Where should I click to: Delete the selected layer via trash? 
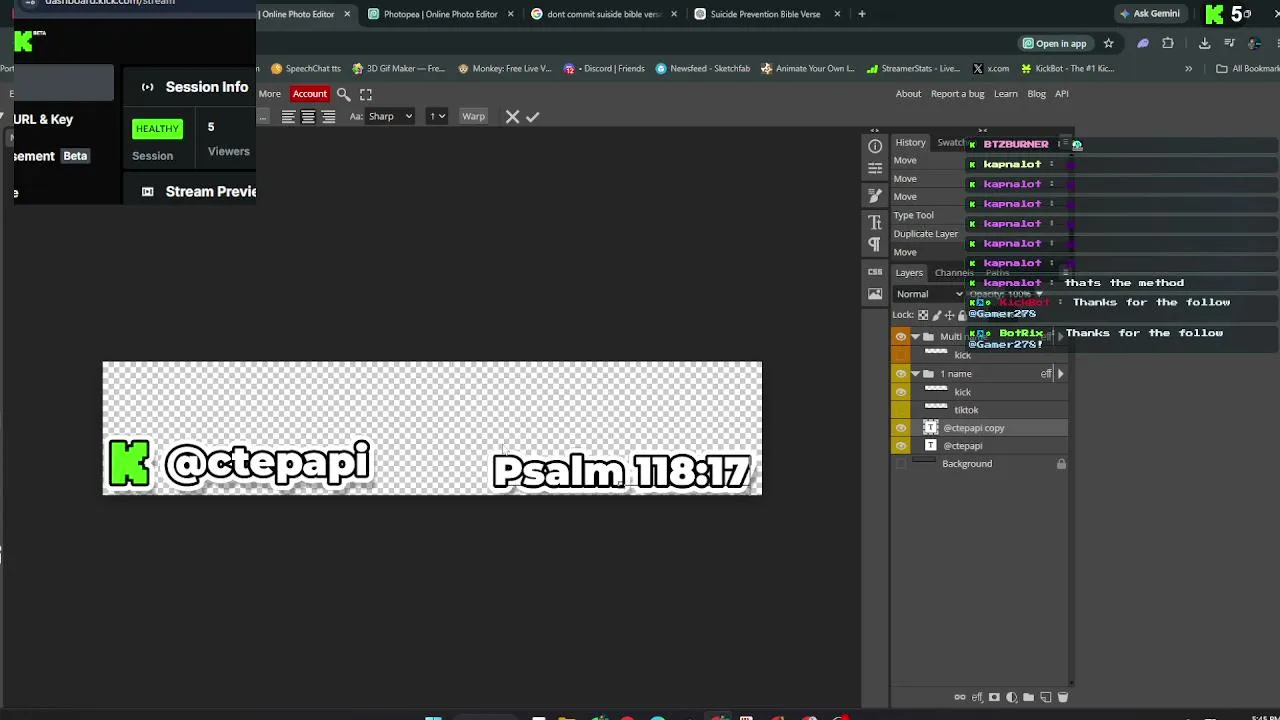[x=1062, y=697]
